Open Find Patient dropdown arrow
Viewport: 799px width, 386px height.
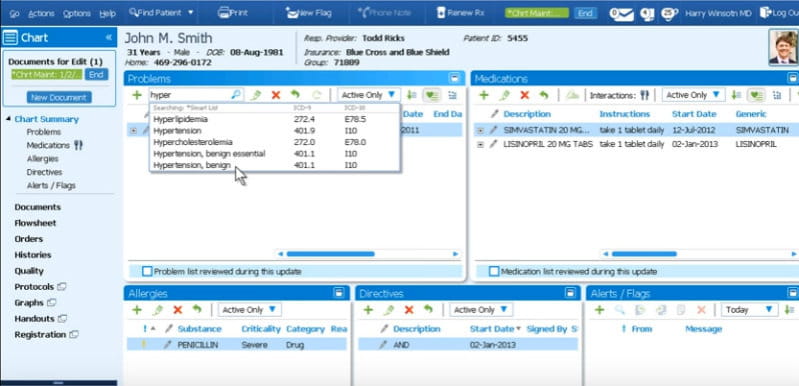click(x=191, y=13)
